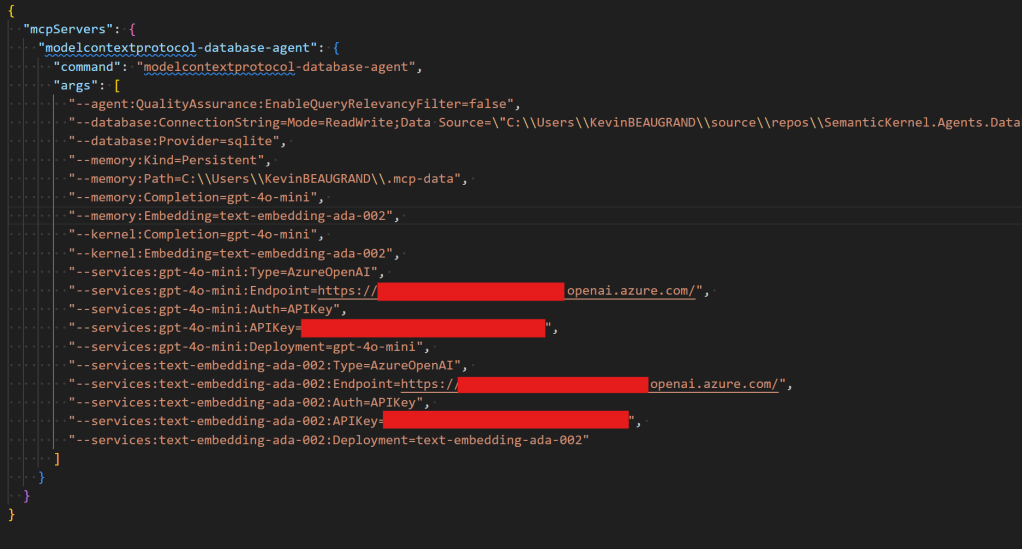The width and height of the screenshot is (1022, 549).
Task: Click the gpt-4o-mini Deployment argument line
Action: (250, 347)
